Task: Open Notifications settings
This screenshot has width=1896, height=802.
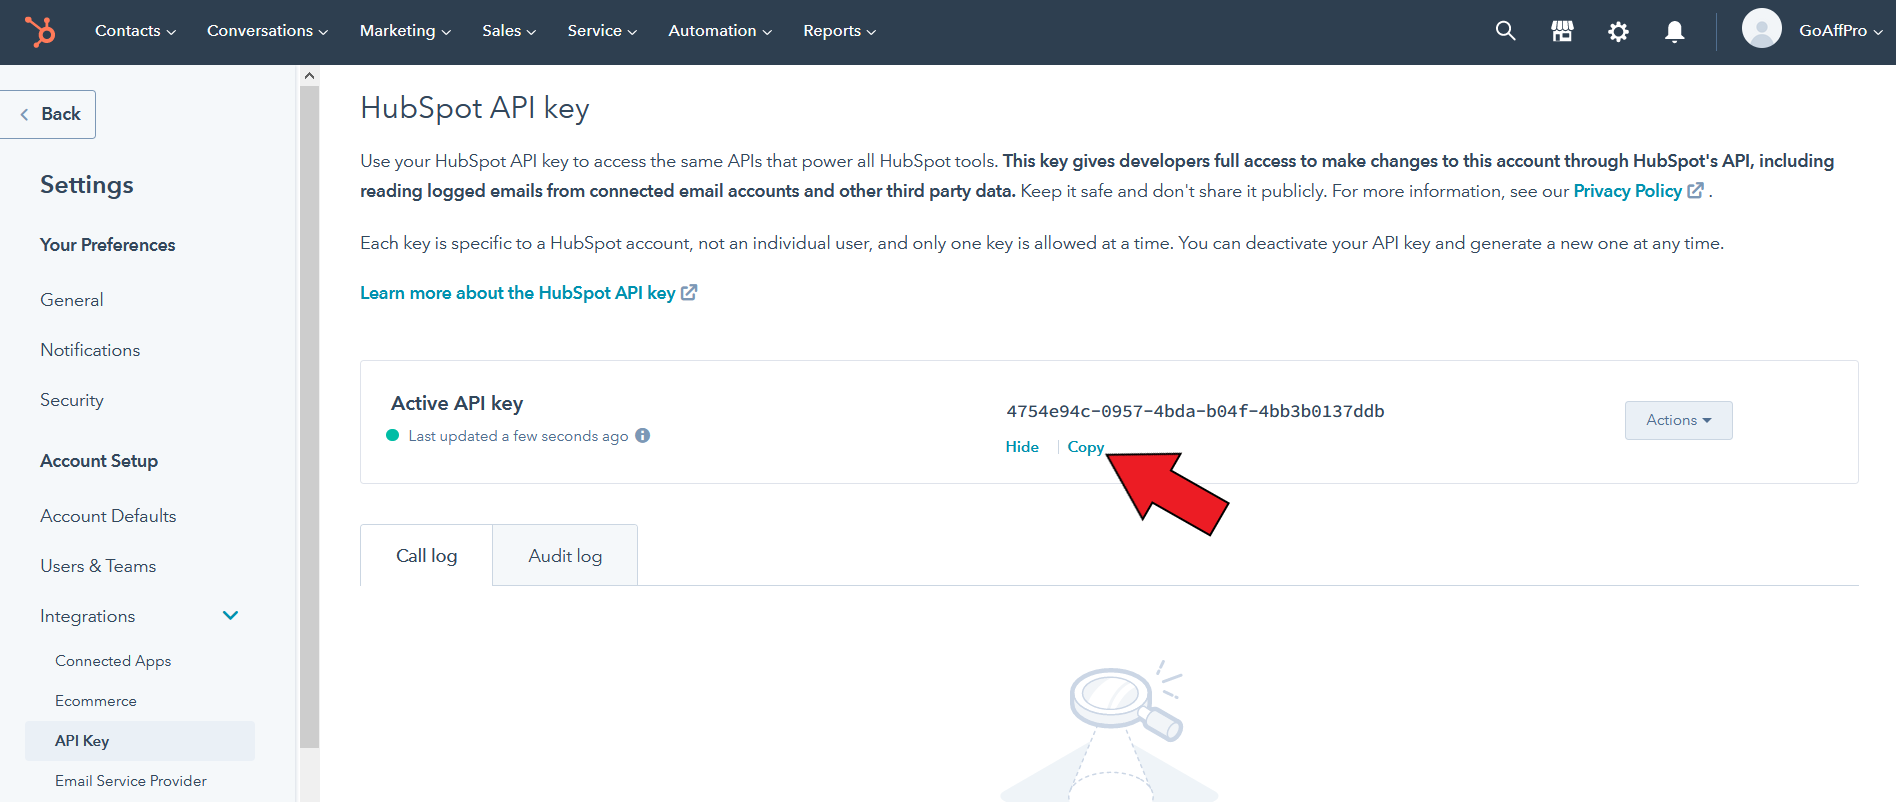Action: pyautogui.click(x=90, y=350)
